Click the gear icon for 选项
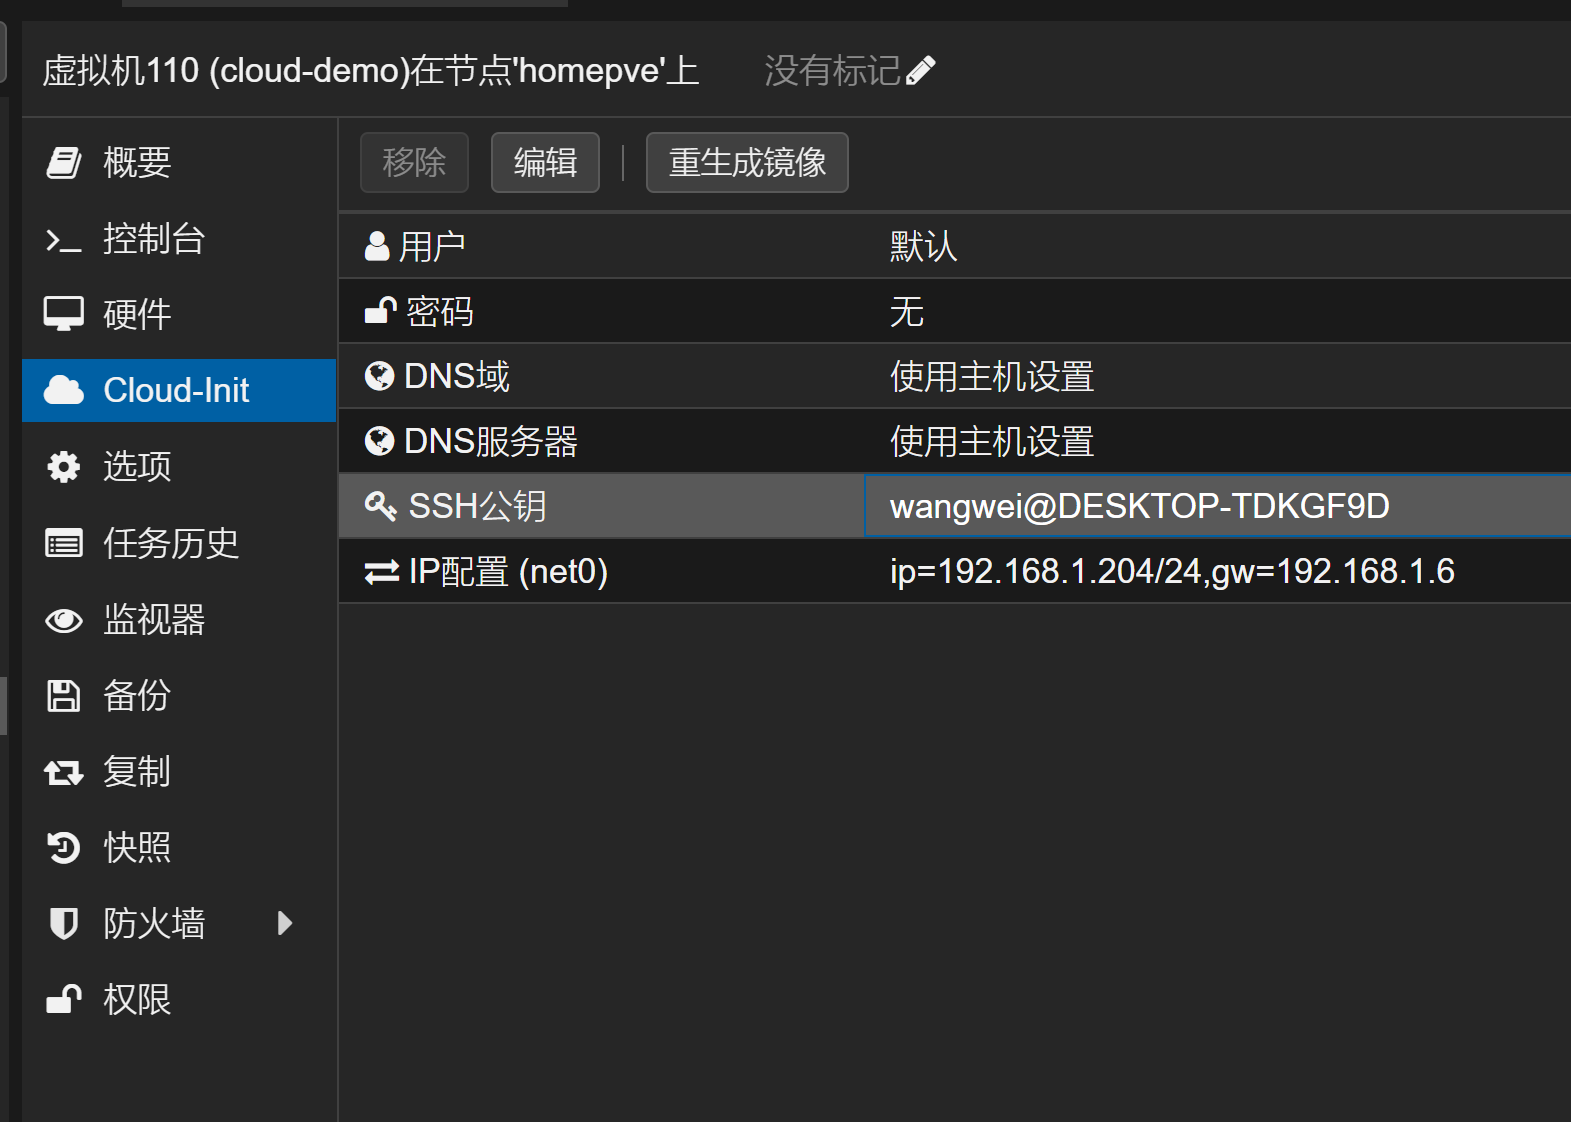This screenshot has height=1122, width=1571. [64, 466]
